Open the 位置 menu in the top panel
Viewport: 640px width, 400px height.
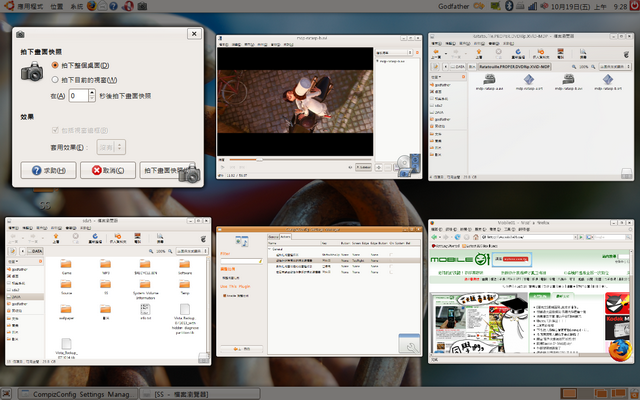(x=57, y=6)
